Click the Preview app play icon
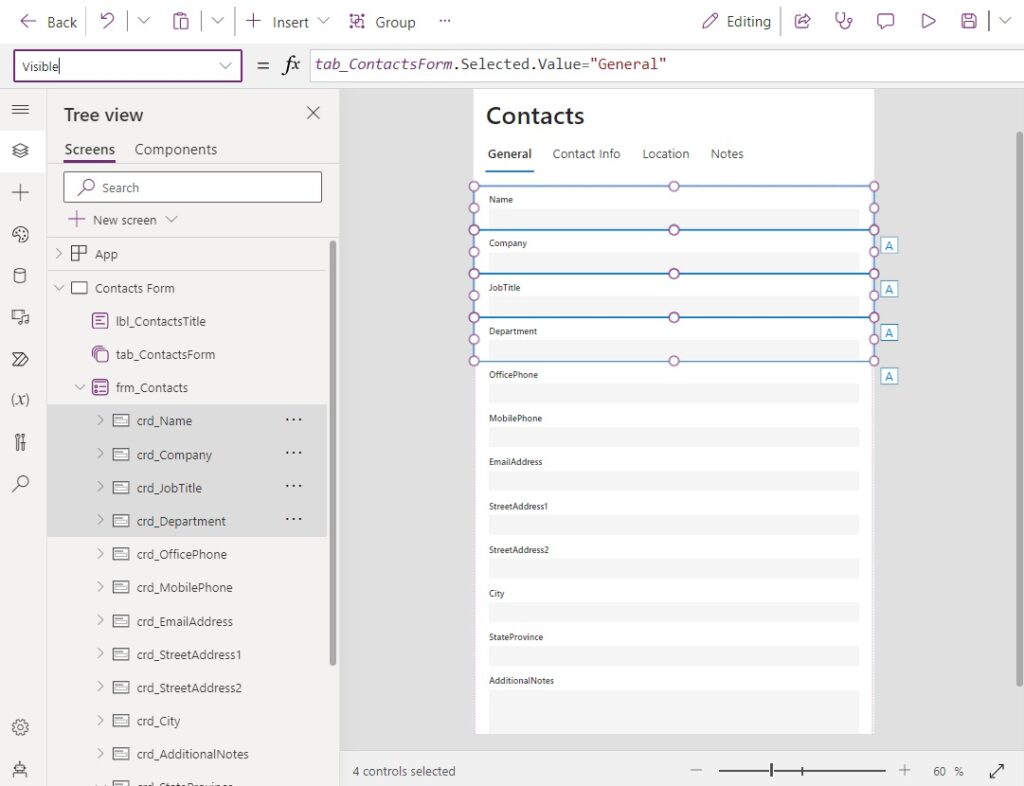 tap(927, 22)
